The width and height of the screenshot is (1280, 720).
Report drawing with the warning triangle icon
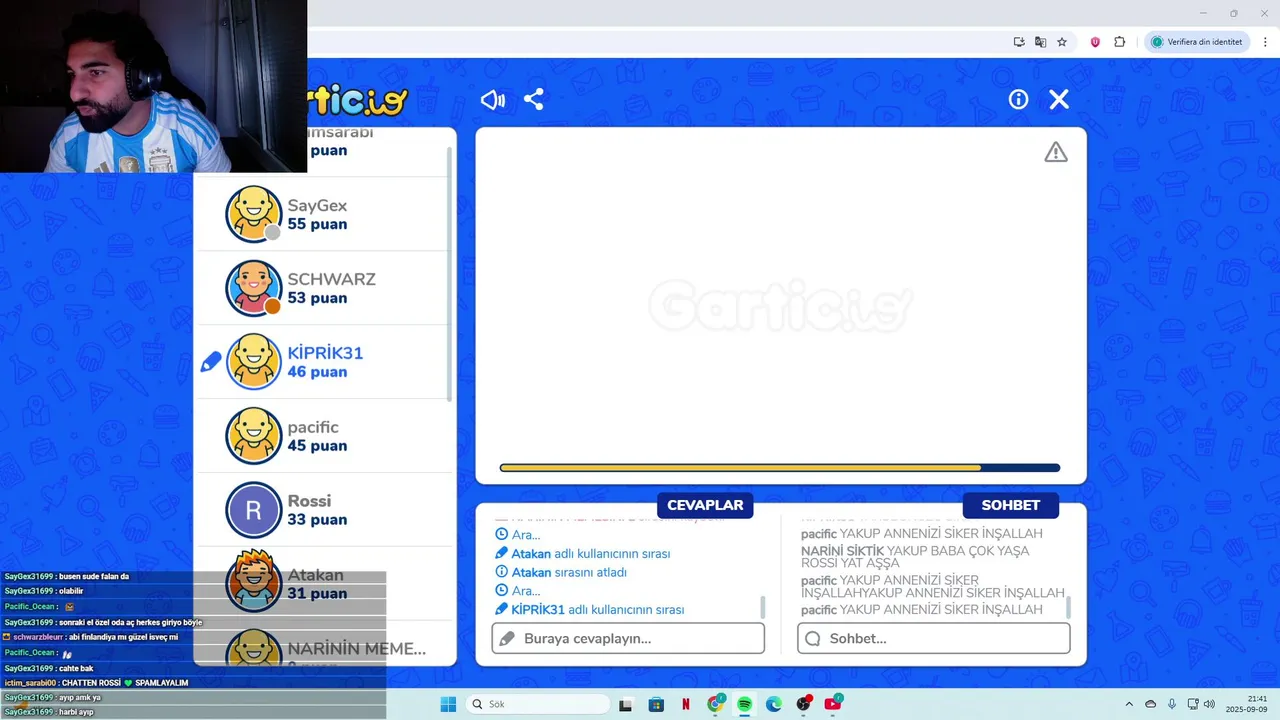pos(1056,152)
